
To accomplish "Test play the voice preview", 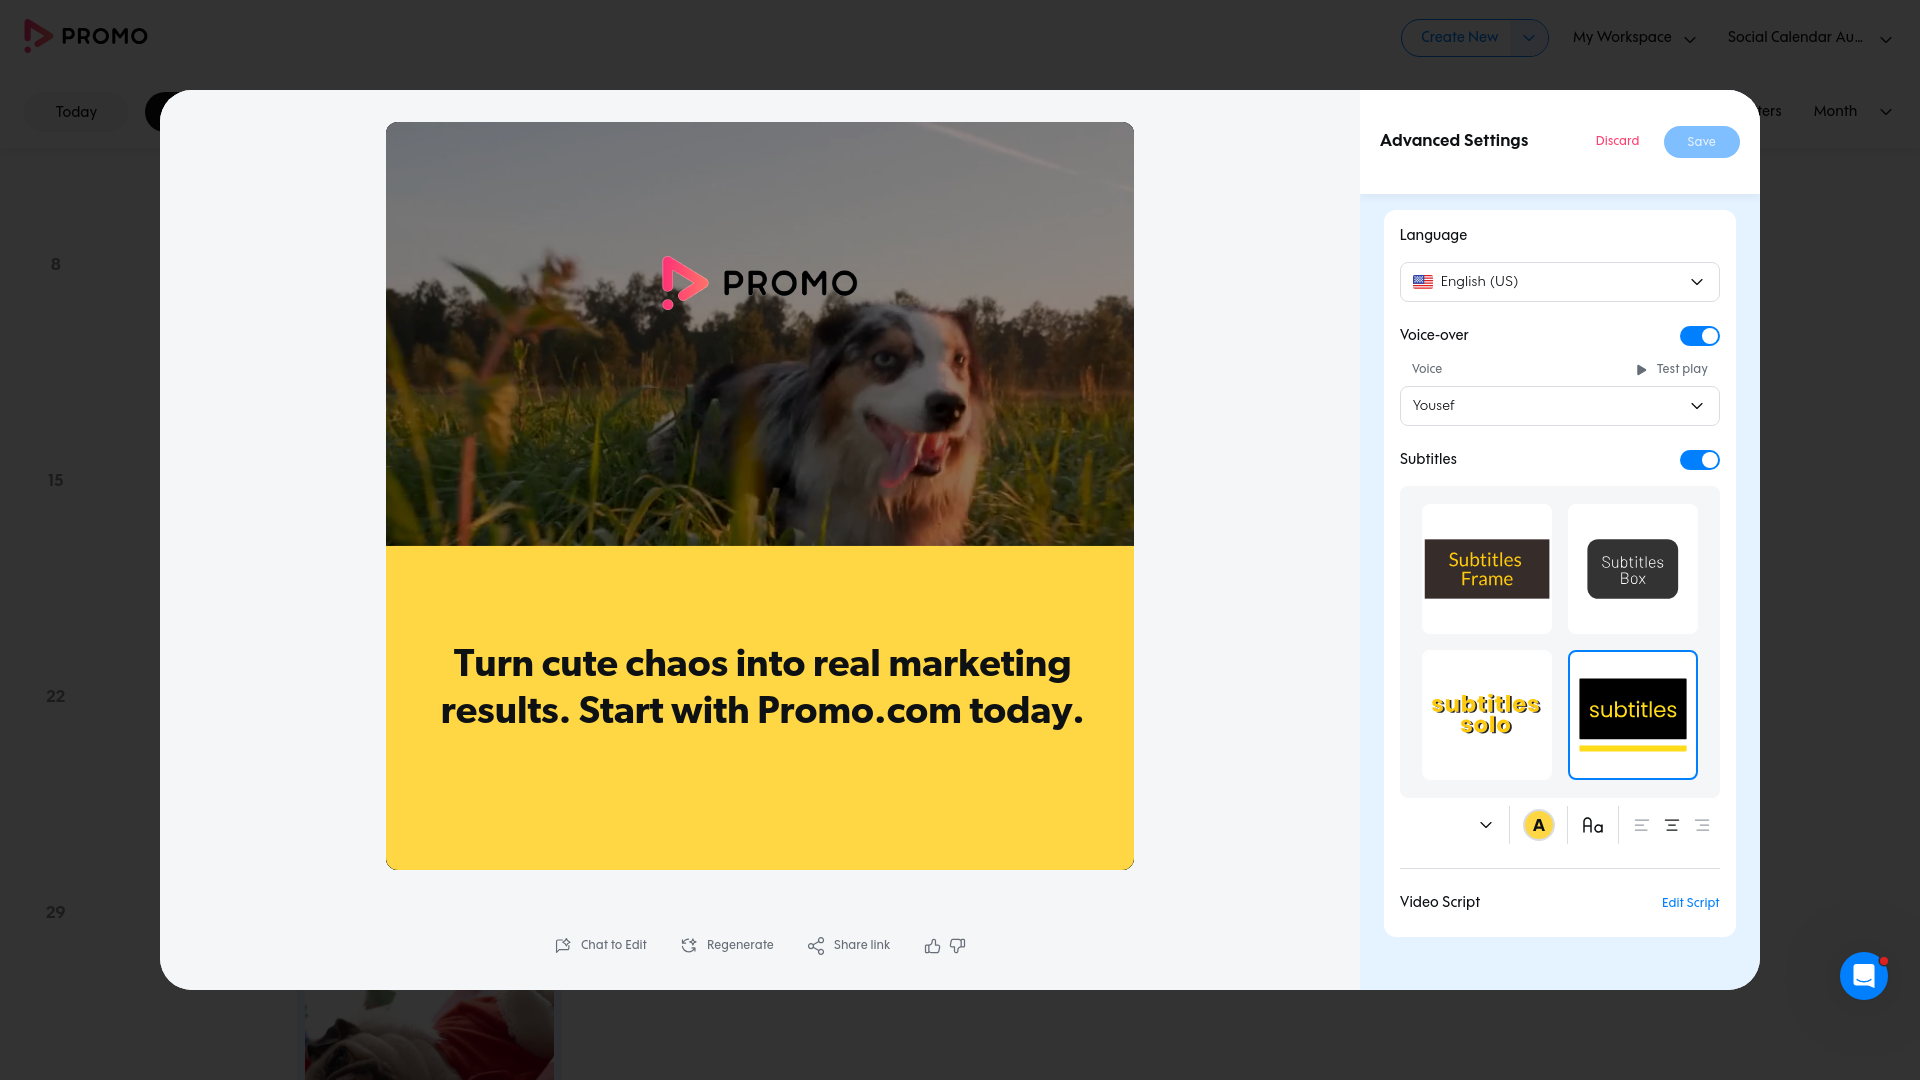I will pos(1672,369).
